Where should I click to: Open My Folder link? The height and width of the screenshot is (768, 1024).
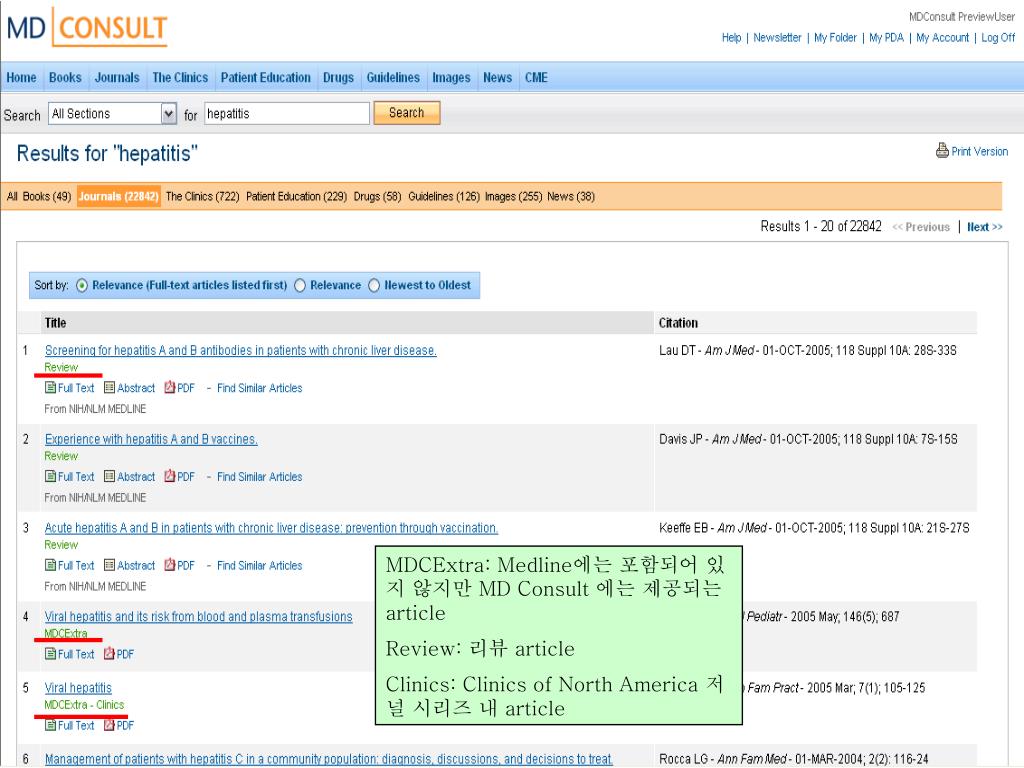tap(835, 38)
